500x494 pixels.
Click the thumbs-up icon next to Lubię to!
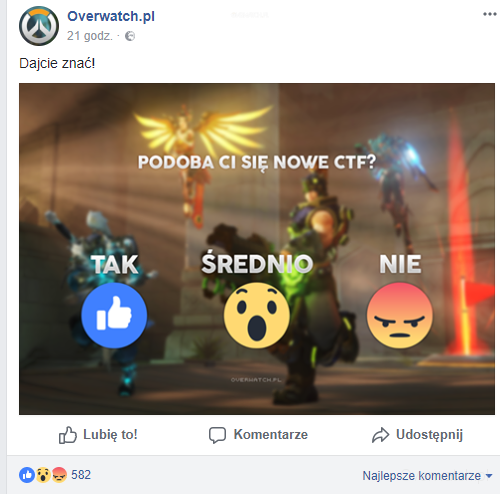click(x=68, y=435)
